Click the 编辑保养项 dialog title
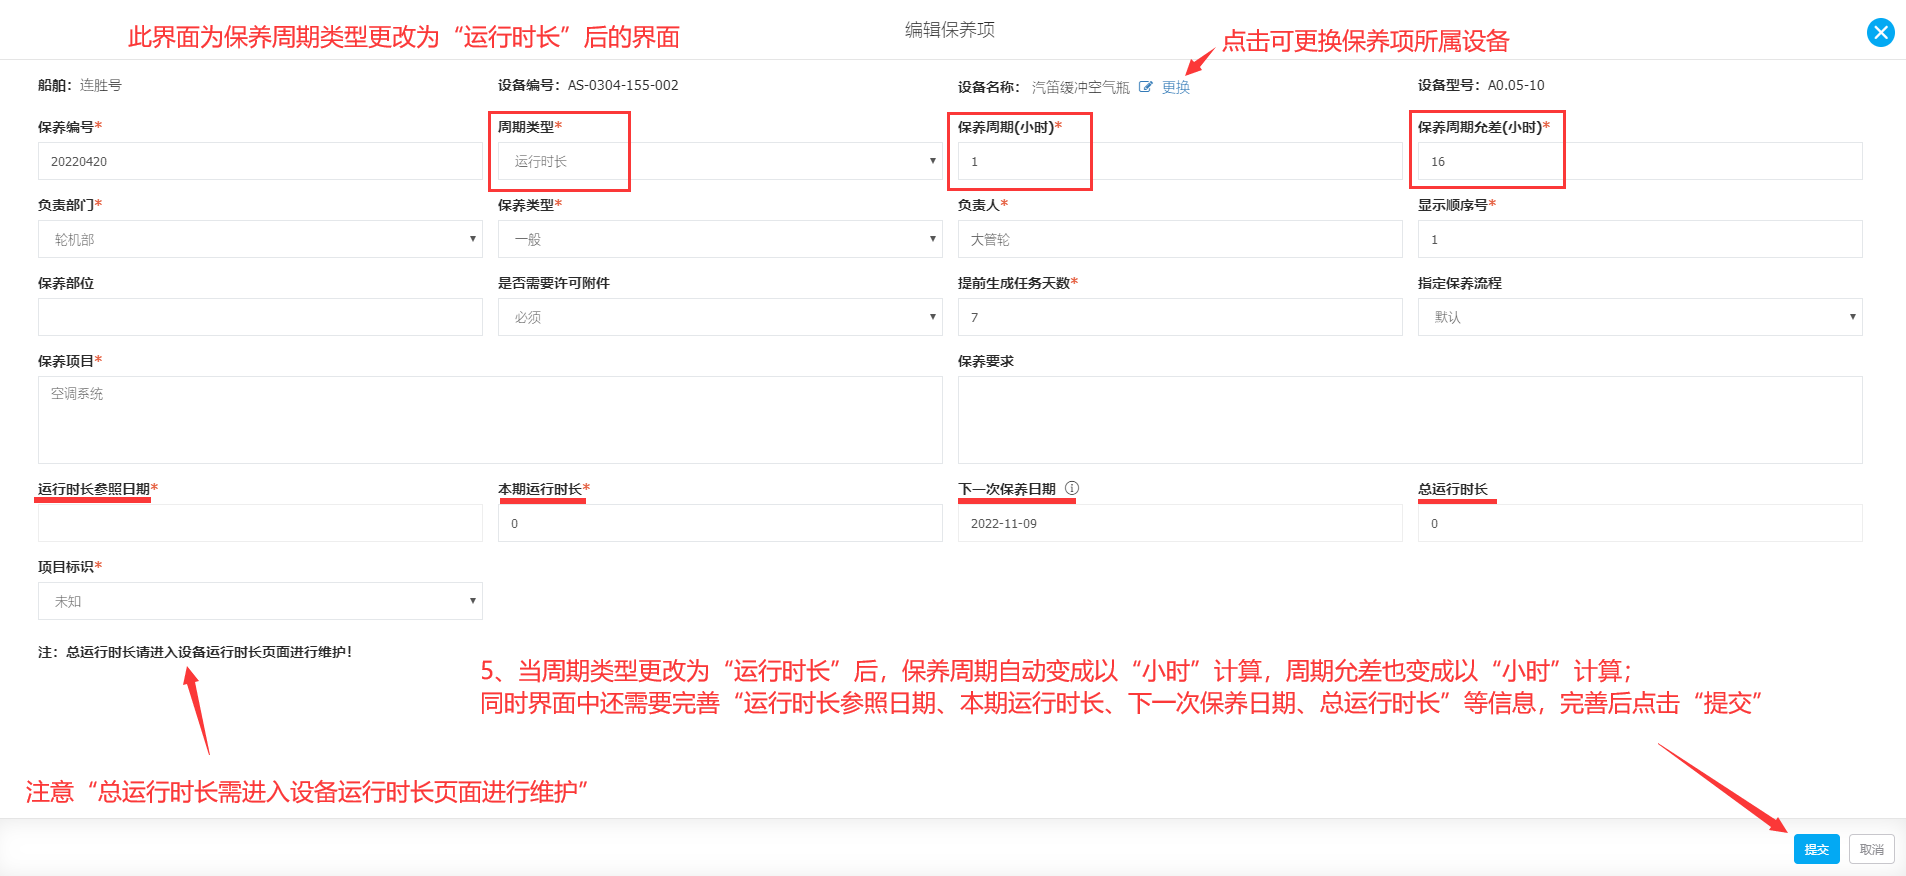Screen dimensions: 1906x876 [950, 30]
